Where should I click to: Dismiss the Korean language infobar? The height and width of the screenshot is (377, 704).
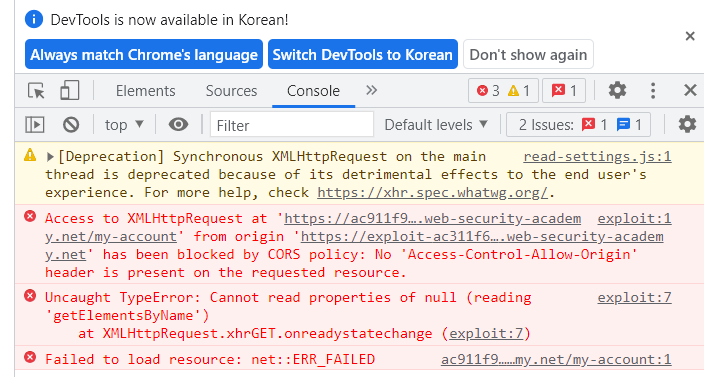tap(690, 36)
